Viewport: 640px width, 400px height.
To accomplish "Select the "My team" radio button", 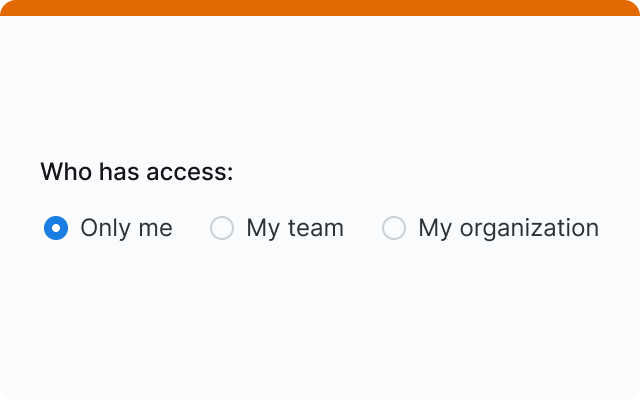I will tap(222, 228).
